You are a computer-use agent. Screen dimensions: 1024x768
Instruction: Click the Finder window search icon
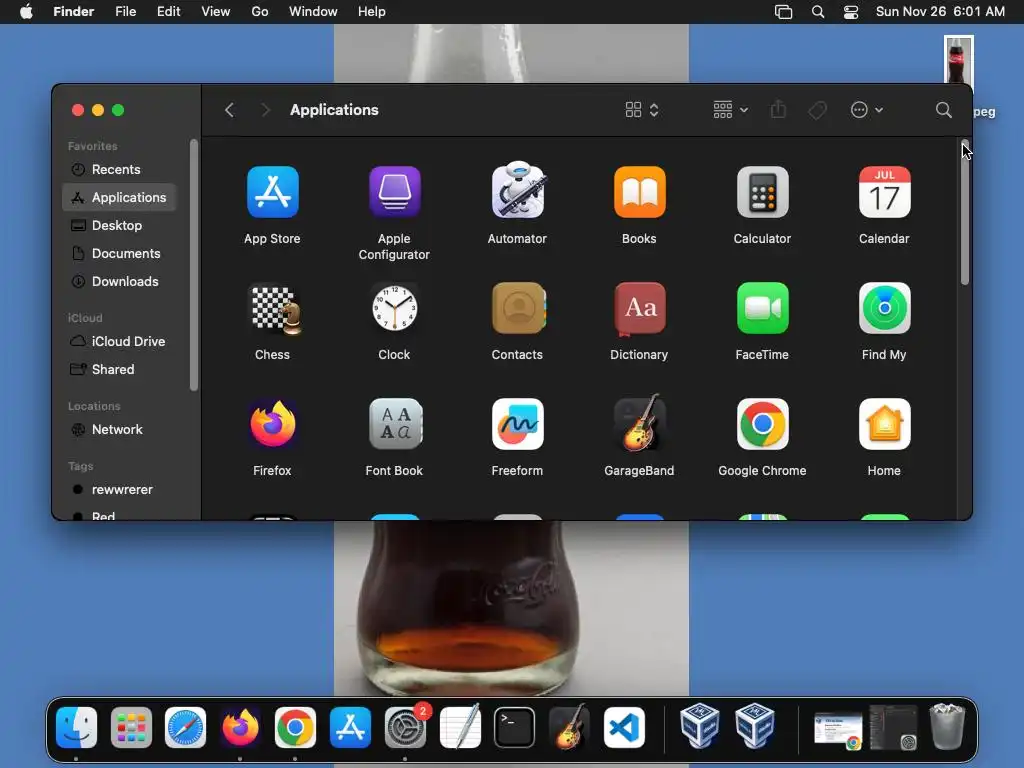coord(943,110)
